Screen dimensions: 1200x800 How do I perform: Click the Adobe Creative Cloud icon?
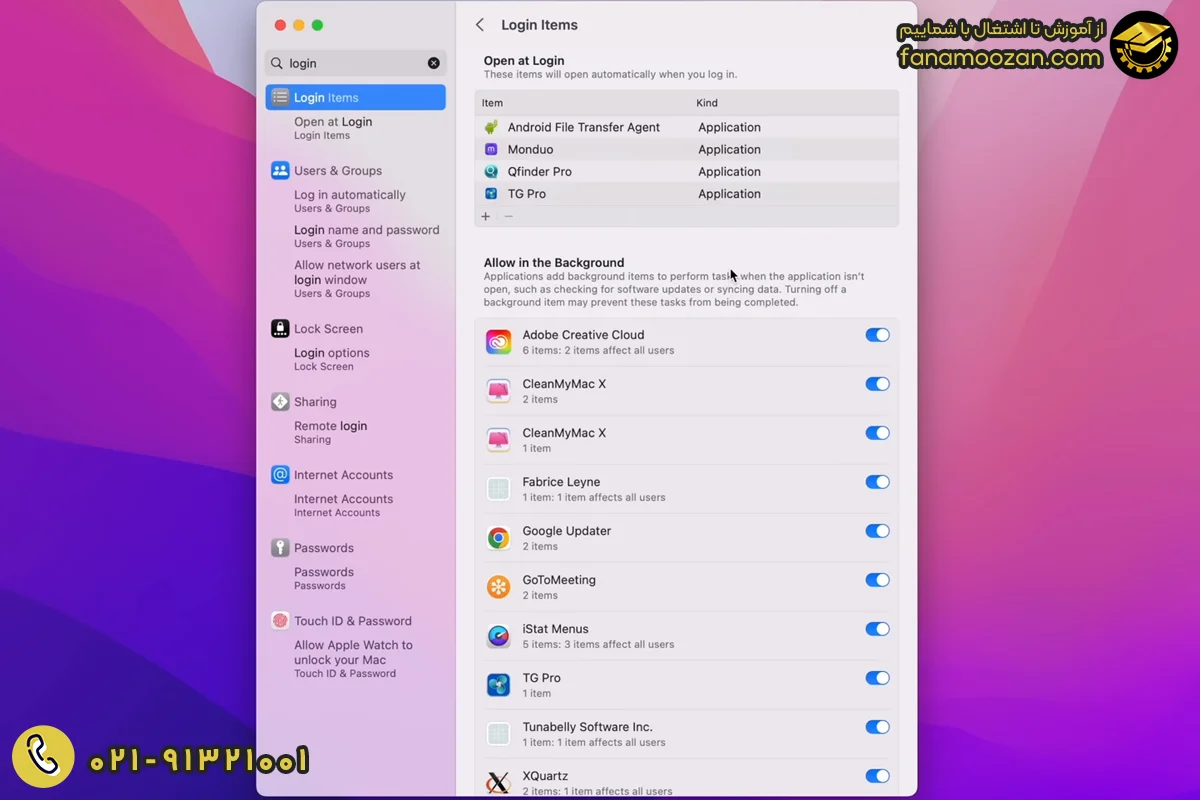coord(498,342)
